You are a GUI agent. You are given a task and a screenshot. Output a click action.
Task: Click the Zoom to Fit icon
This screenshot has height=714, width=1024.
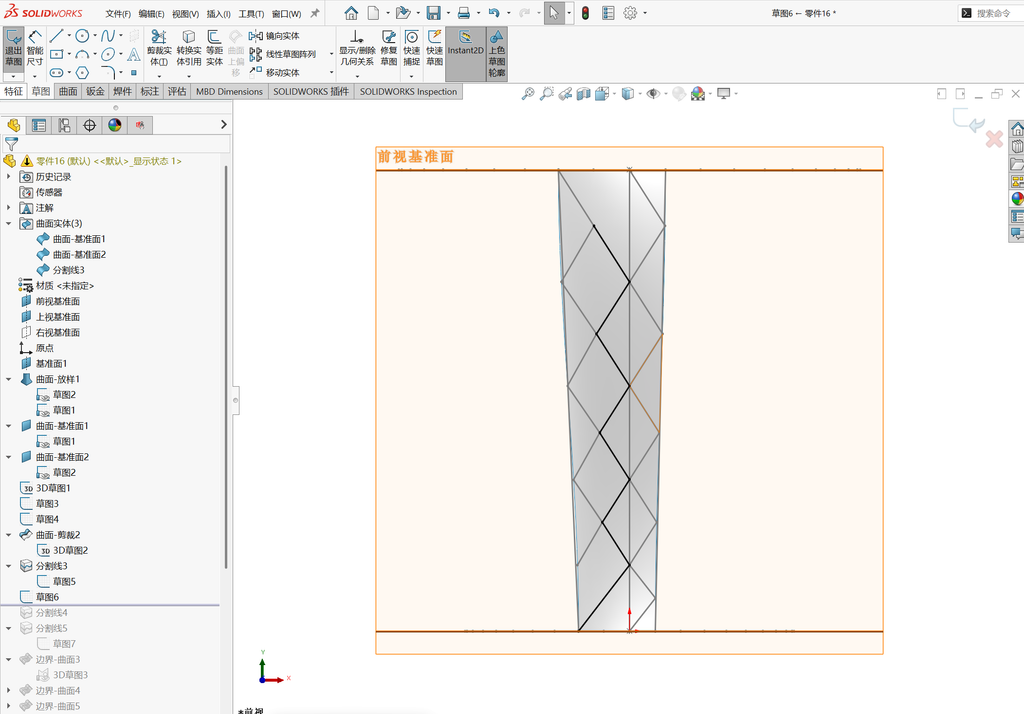pos(528,94)
